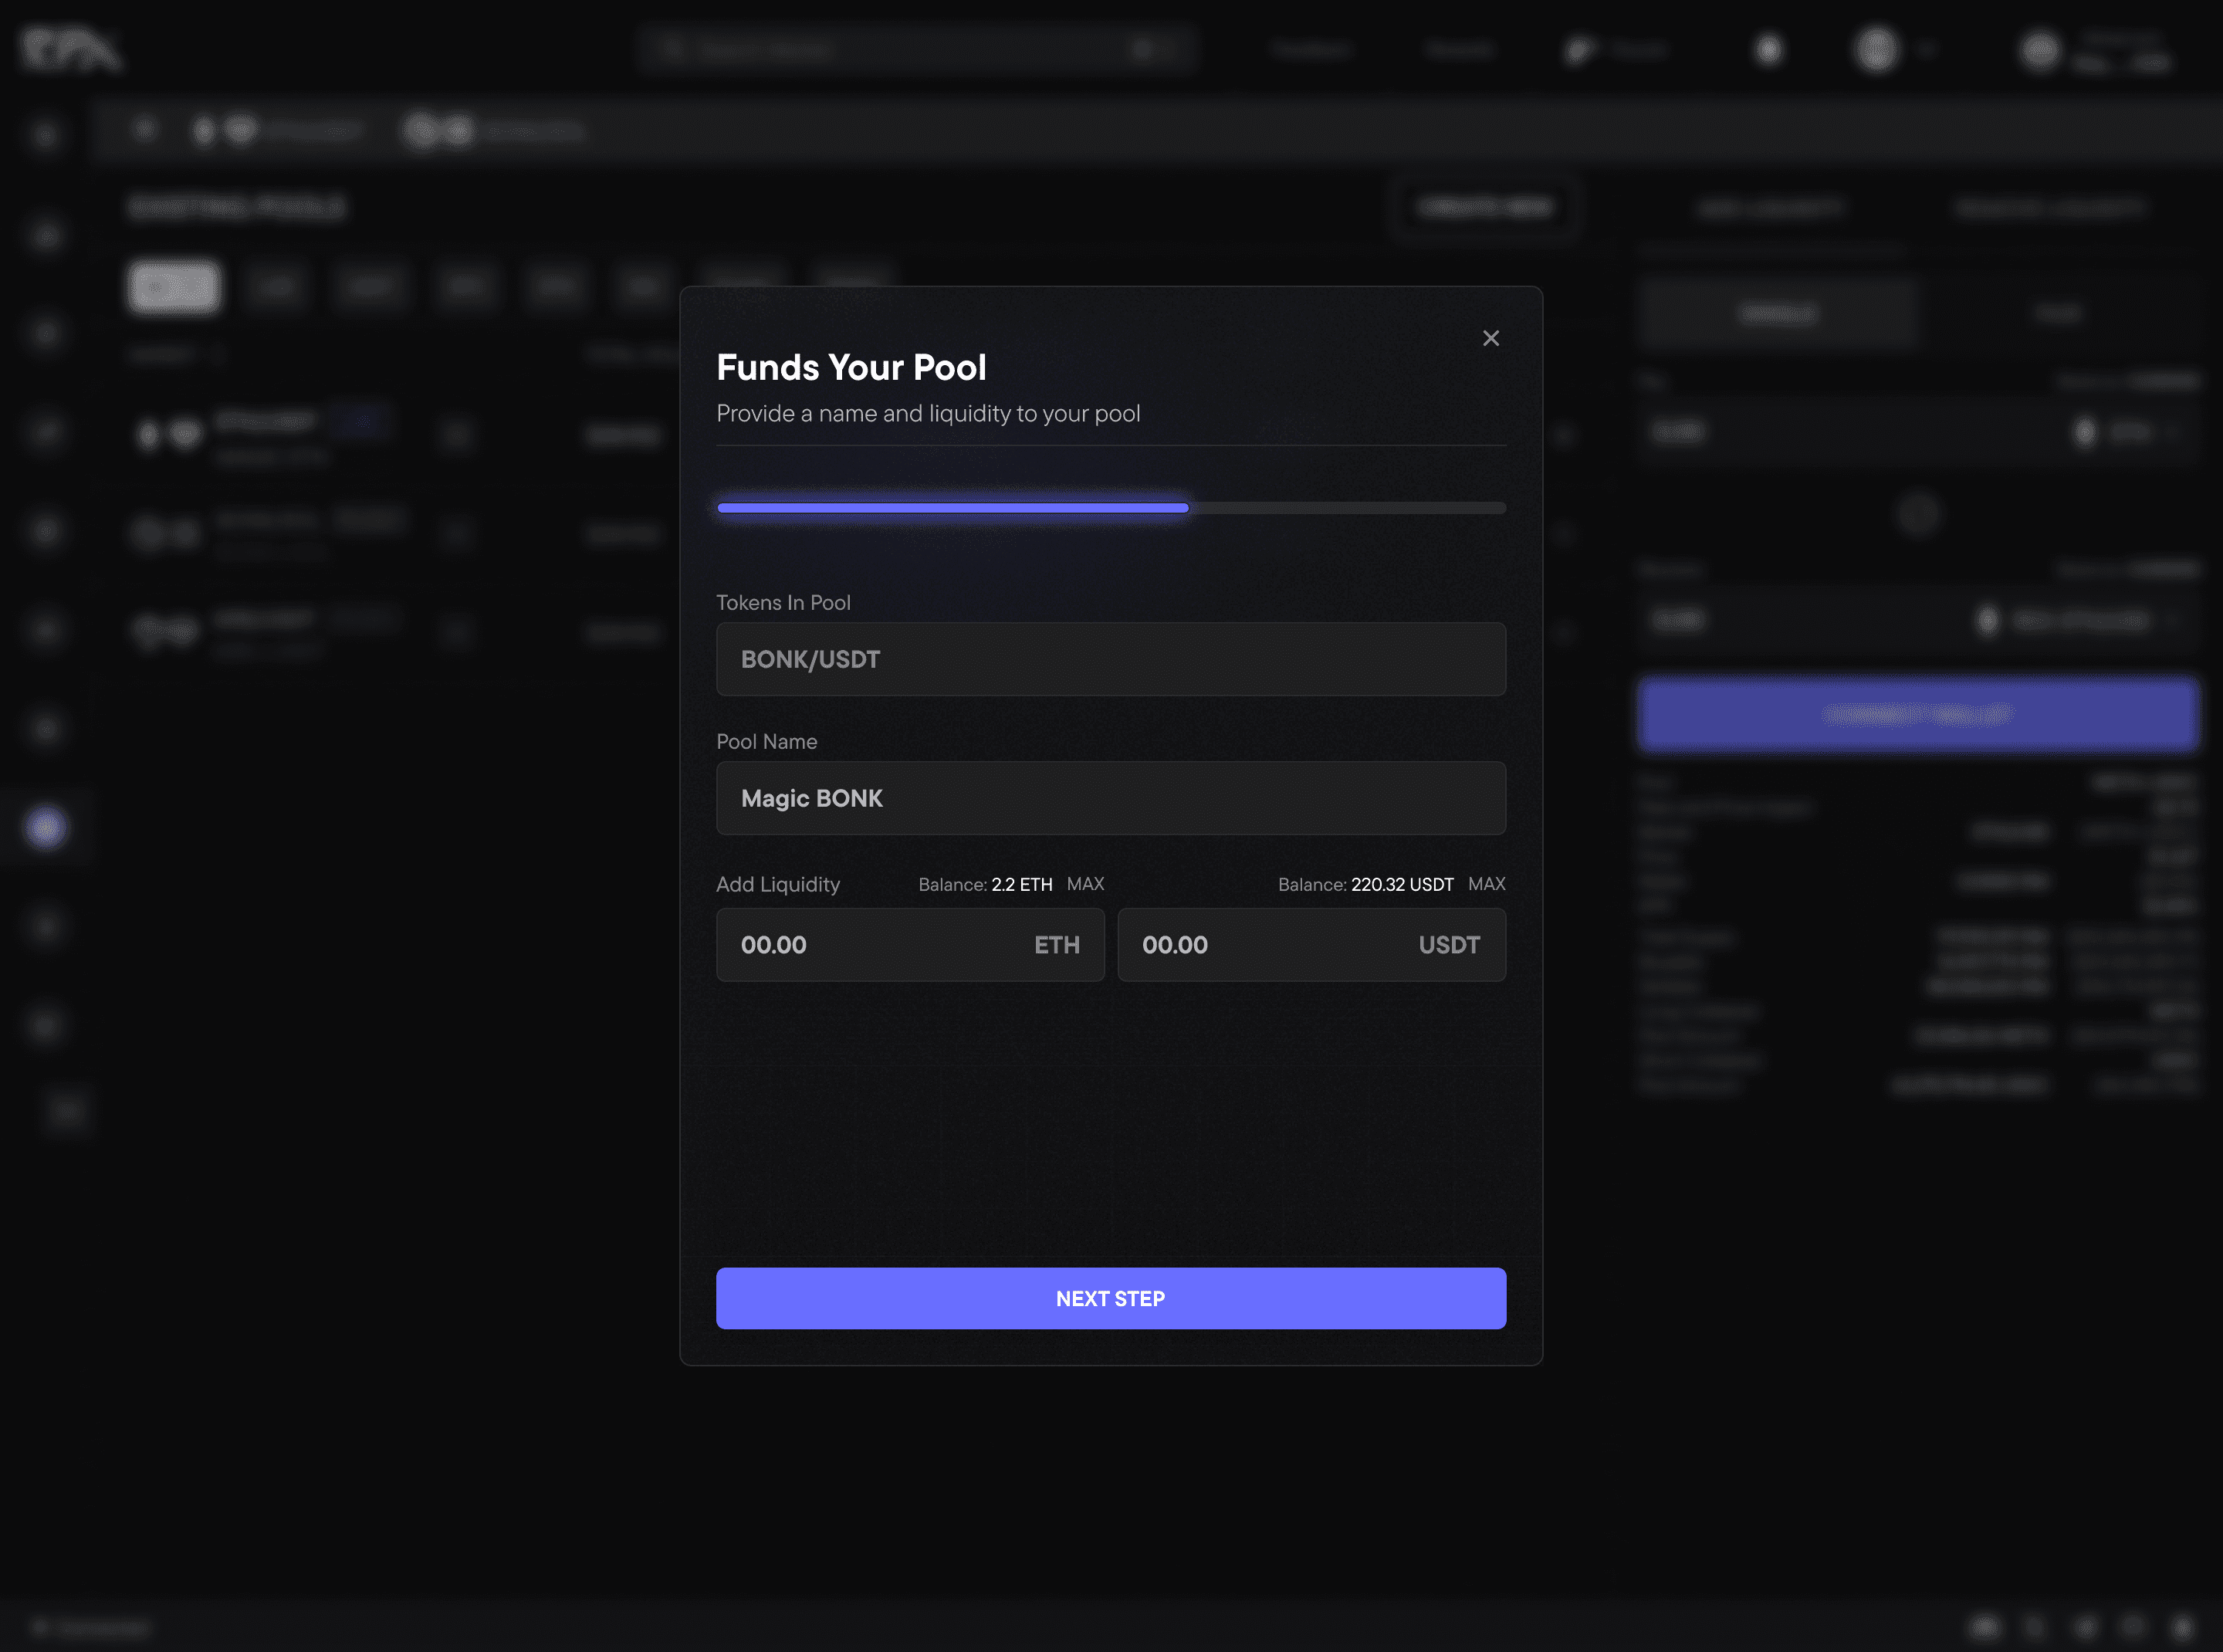This screenshot has height=1652, width=2223.
Task: Click the ETH token label in amount field
Action: pos(1056,945)
